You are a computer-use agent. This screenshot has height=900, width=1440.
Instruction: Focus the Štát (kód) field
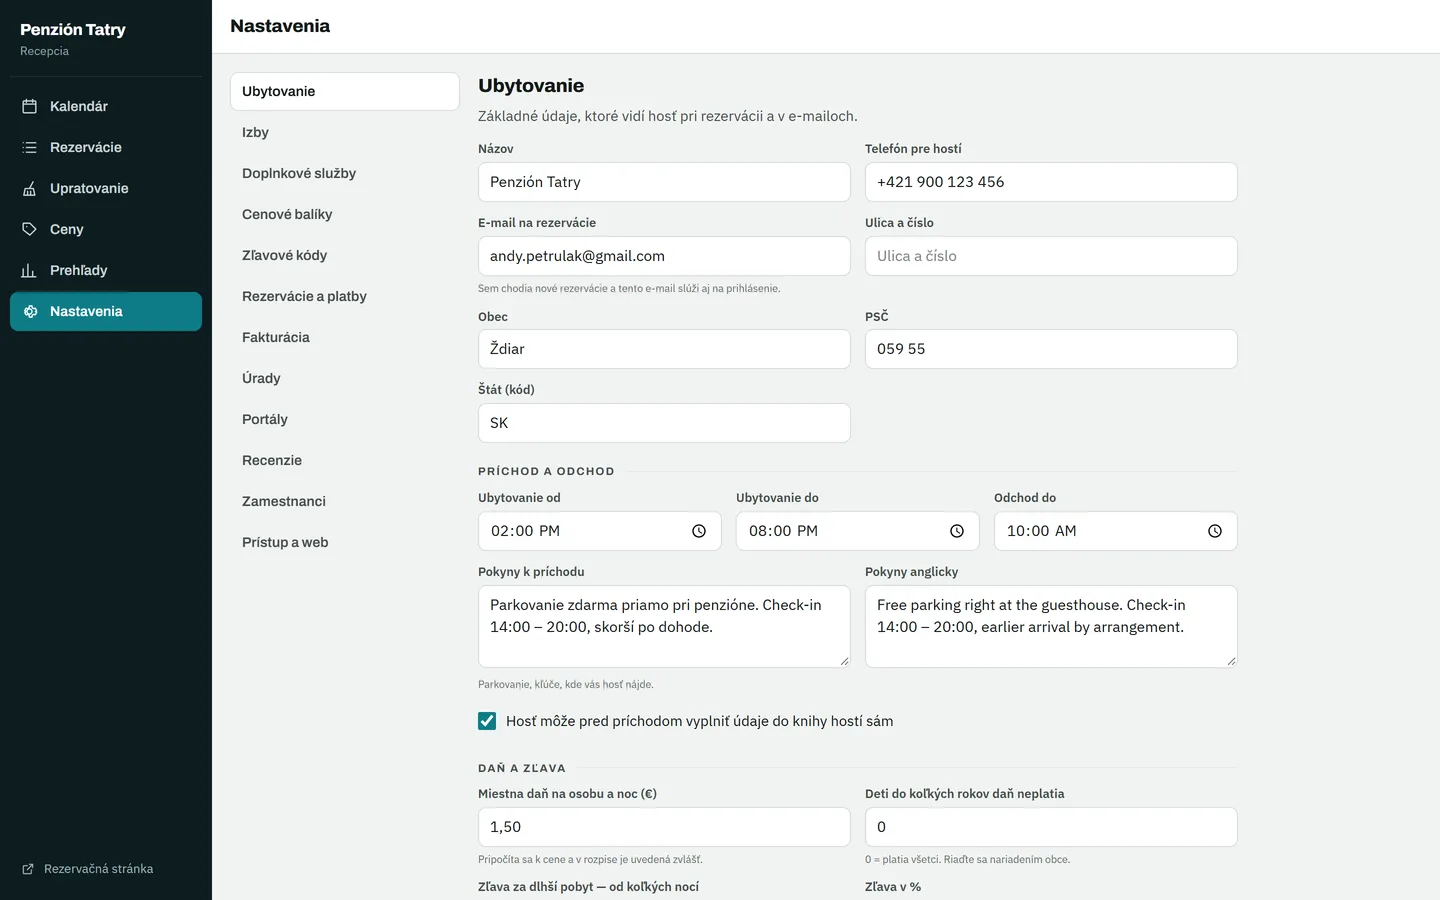point(664,423)
